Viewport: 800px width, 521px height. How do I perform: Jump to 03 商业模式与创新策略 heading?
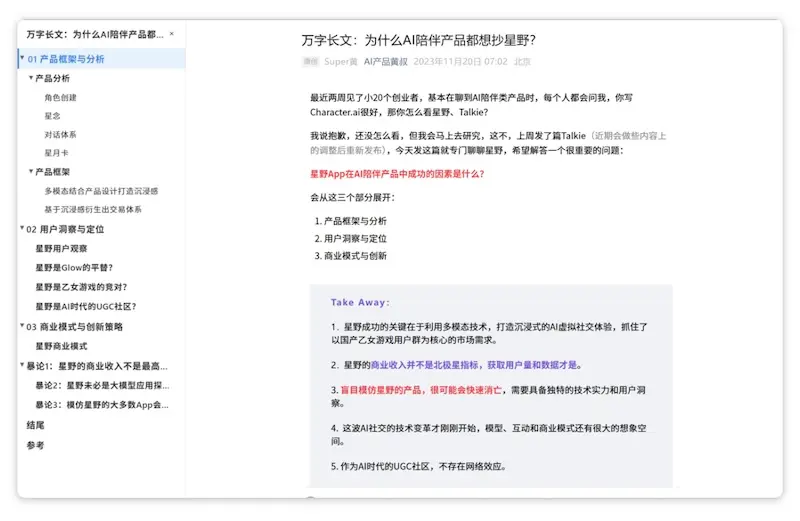coord(74,327)
